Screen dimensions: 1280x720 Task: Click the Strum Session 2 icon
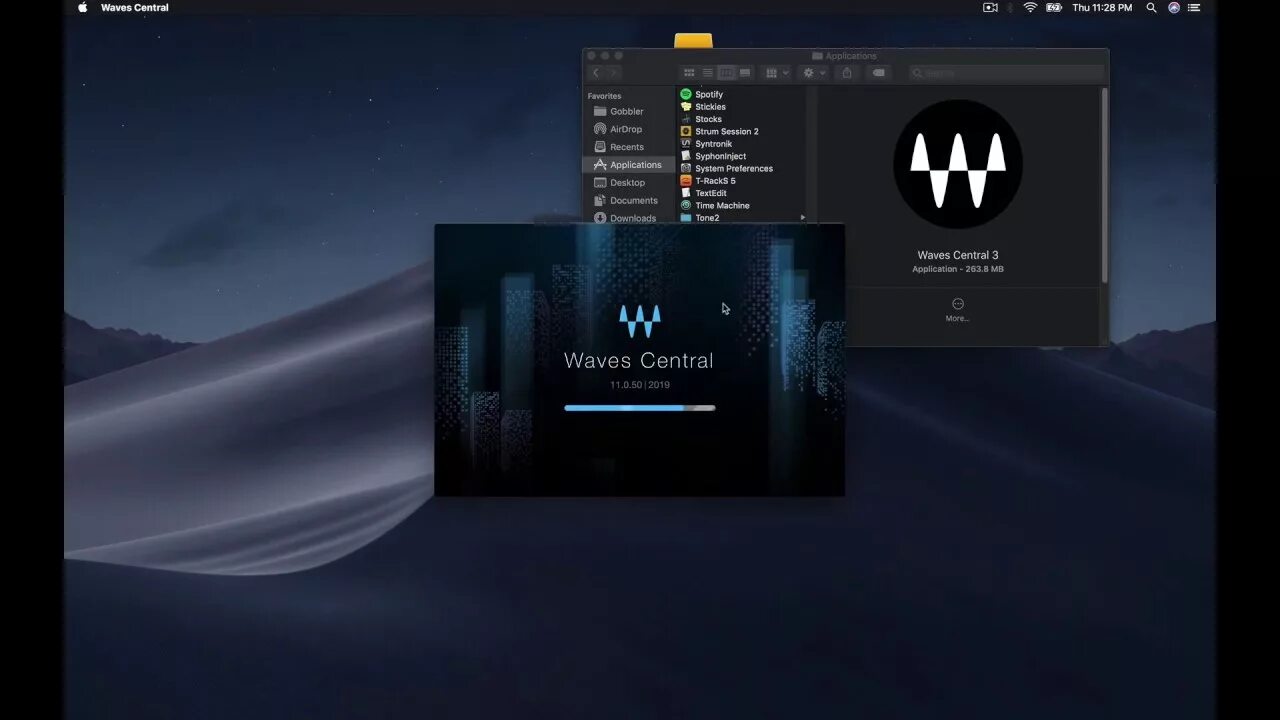tap(686, 131)
